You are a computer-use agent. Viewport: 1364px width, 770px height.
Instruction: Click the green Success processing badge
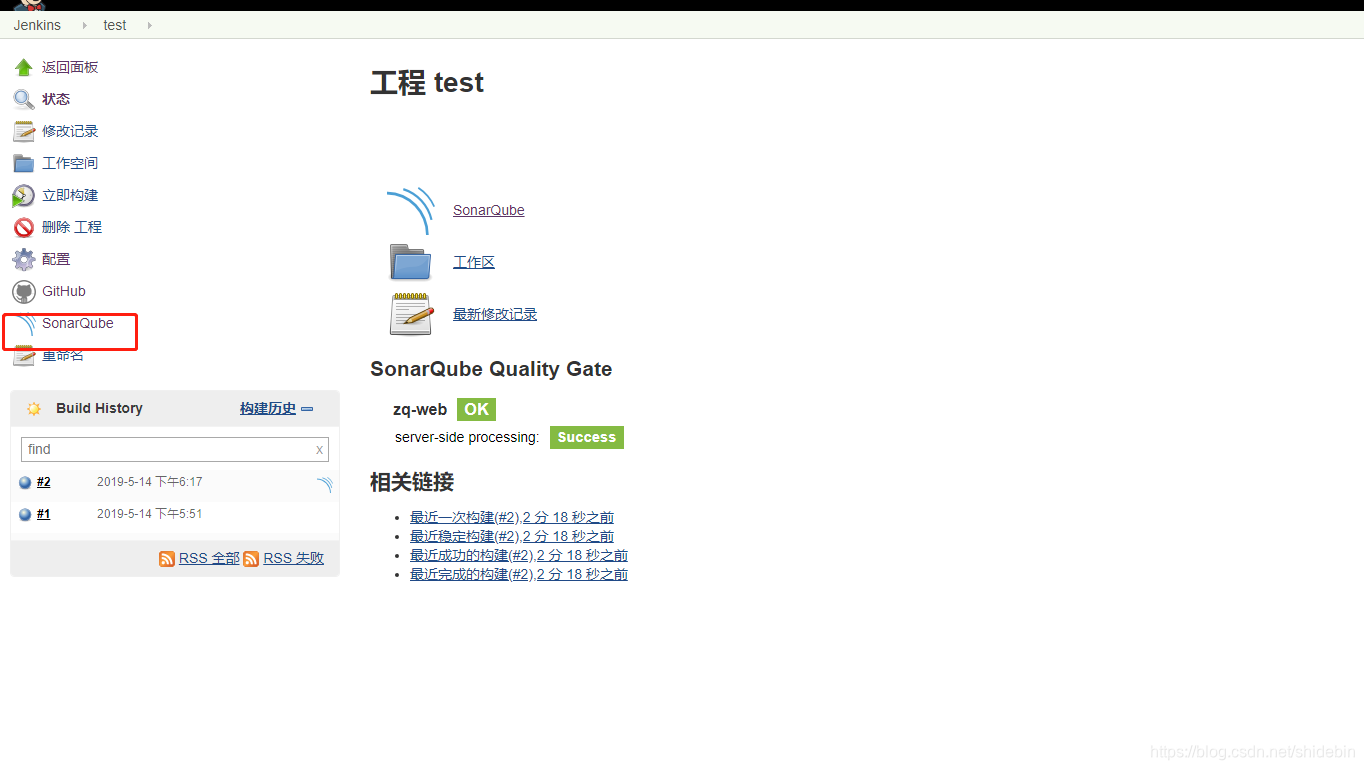[587, 437]
